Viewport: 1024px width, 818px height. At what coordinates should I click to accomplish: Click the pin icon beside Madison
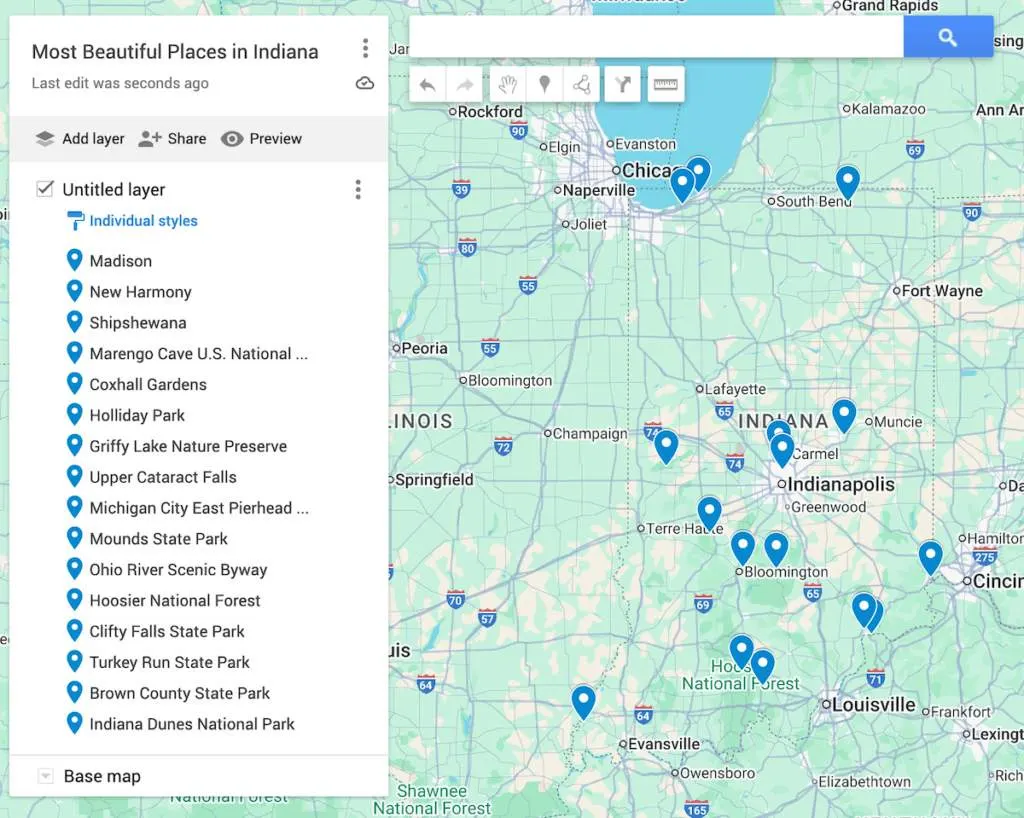pyautogui.click(x=74, y=260)
